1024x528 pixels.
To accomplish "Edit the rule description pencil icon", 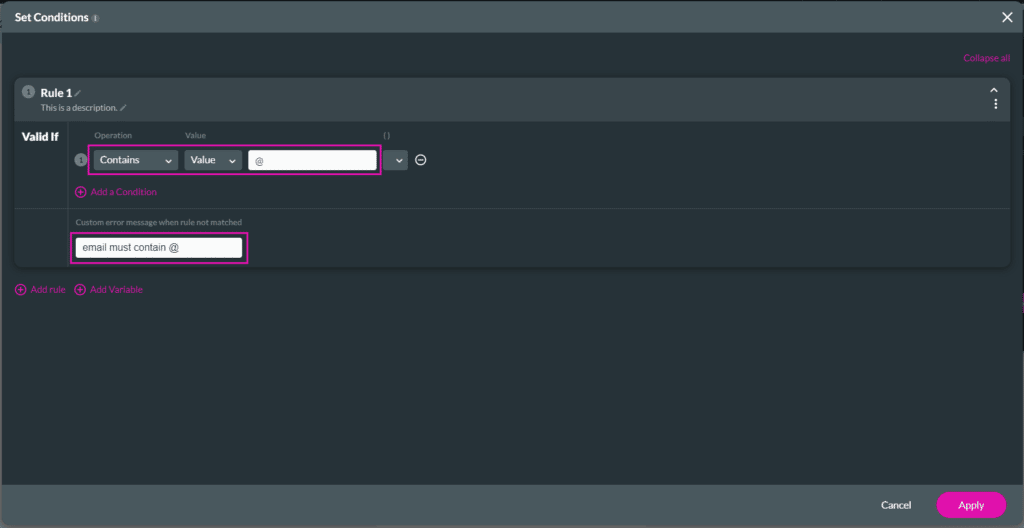I will click(x=124, y=108).
